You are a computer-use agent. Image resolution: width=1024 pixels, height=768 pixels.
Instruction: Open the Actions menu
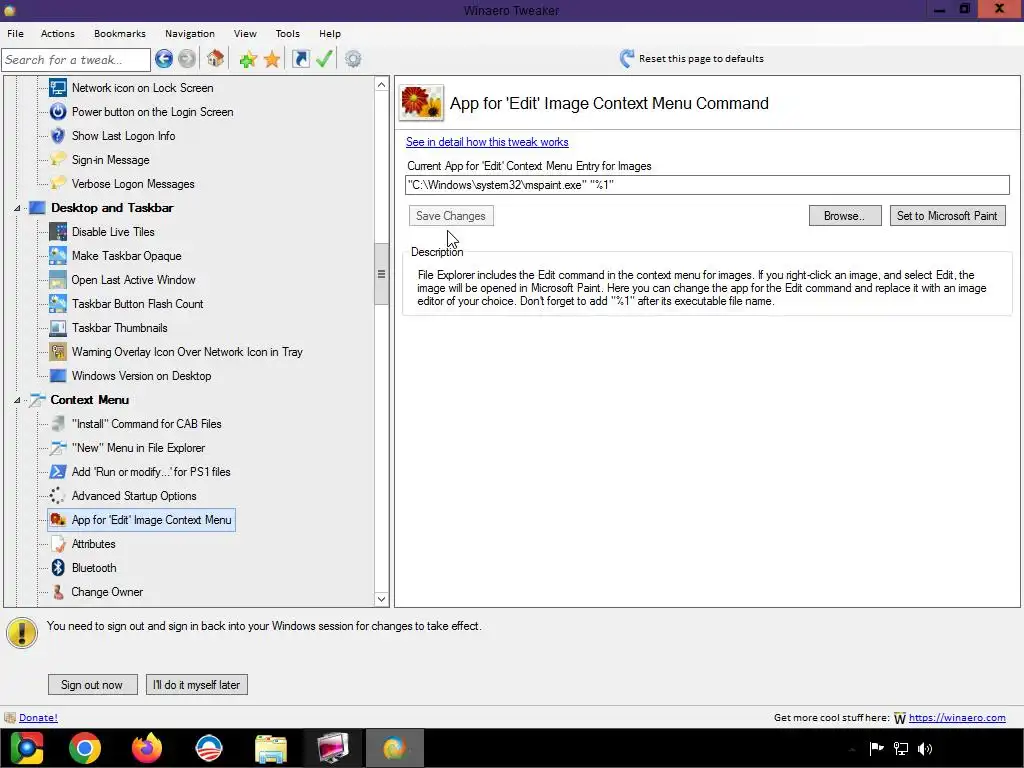(x=57, y=33)
